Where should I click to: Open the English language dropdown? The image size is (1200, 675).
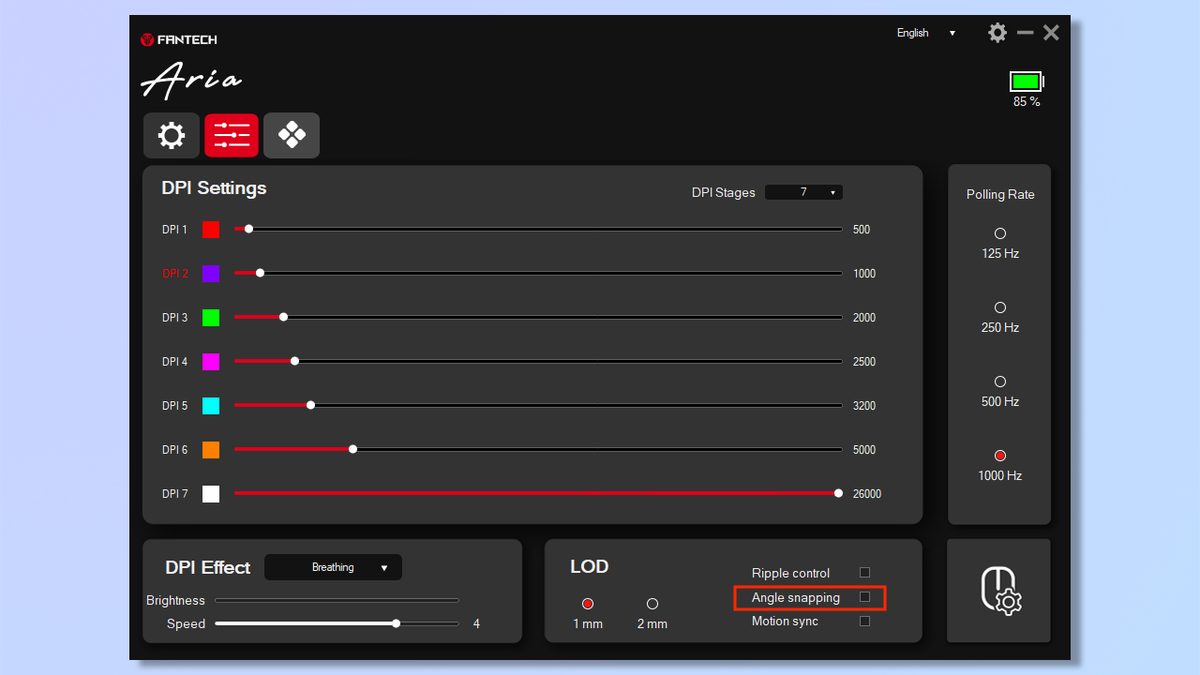(925, 32)
